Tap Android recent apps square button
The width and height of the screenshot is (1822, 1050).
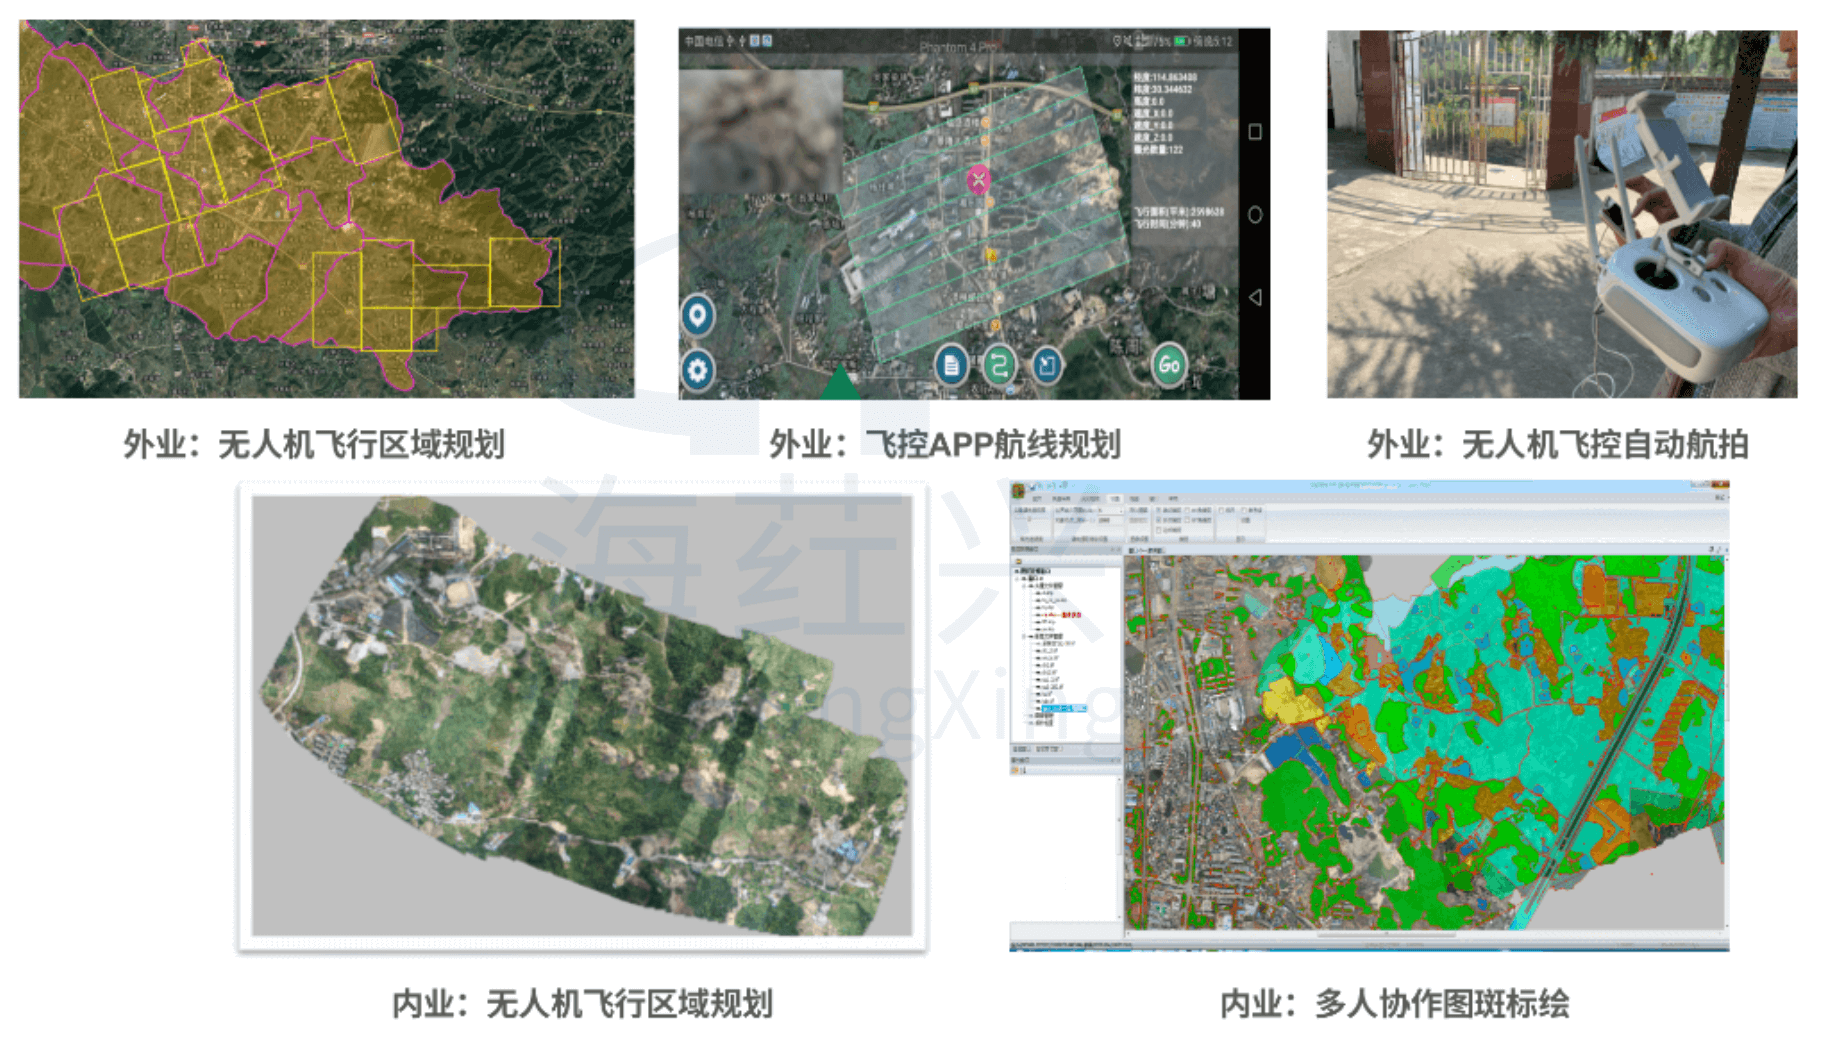(x=1254, y=132)
